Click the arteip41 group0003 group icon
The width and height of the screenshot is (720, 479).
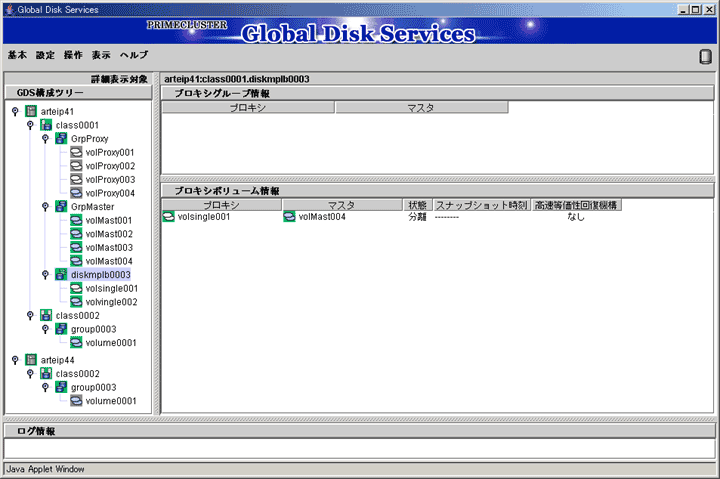pos(61,329)
